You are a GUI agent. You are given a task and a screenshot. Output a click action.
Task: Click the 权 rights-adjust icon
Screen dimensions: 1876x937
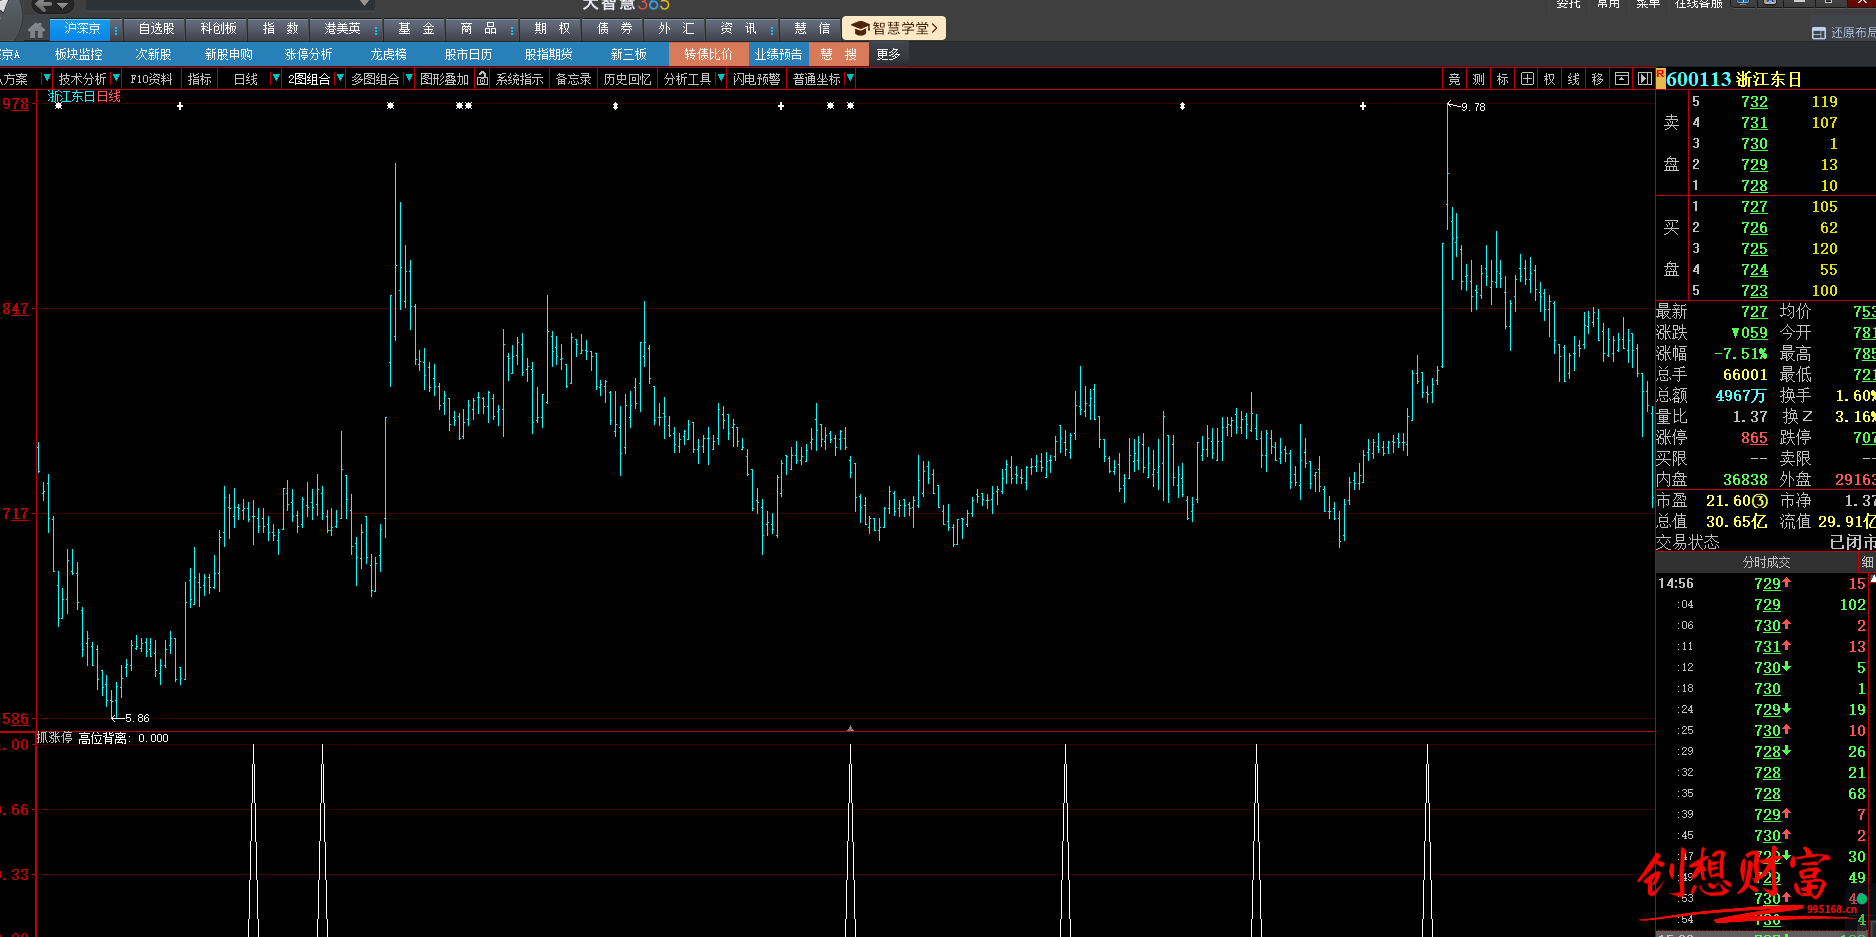1550,79
